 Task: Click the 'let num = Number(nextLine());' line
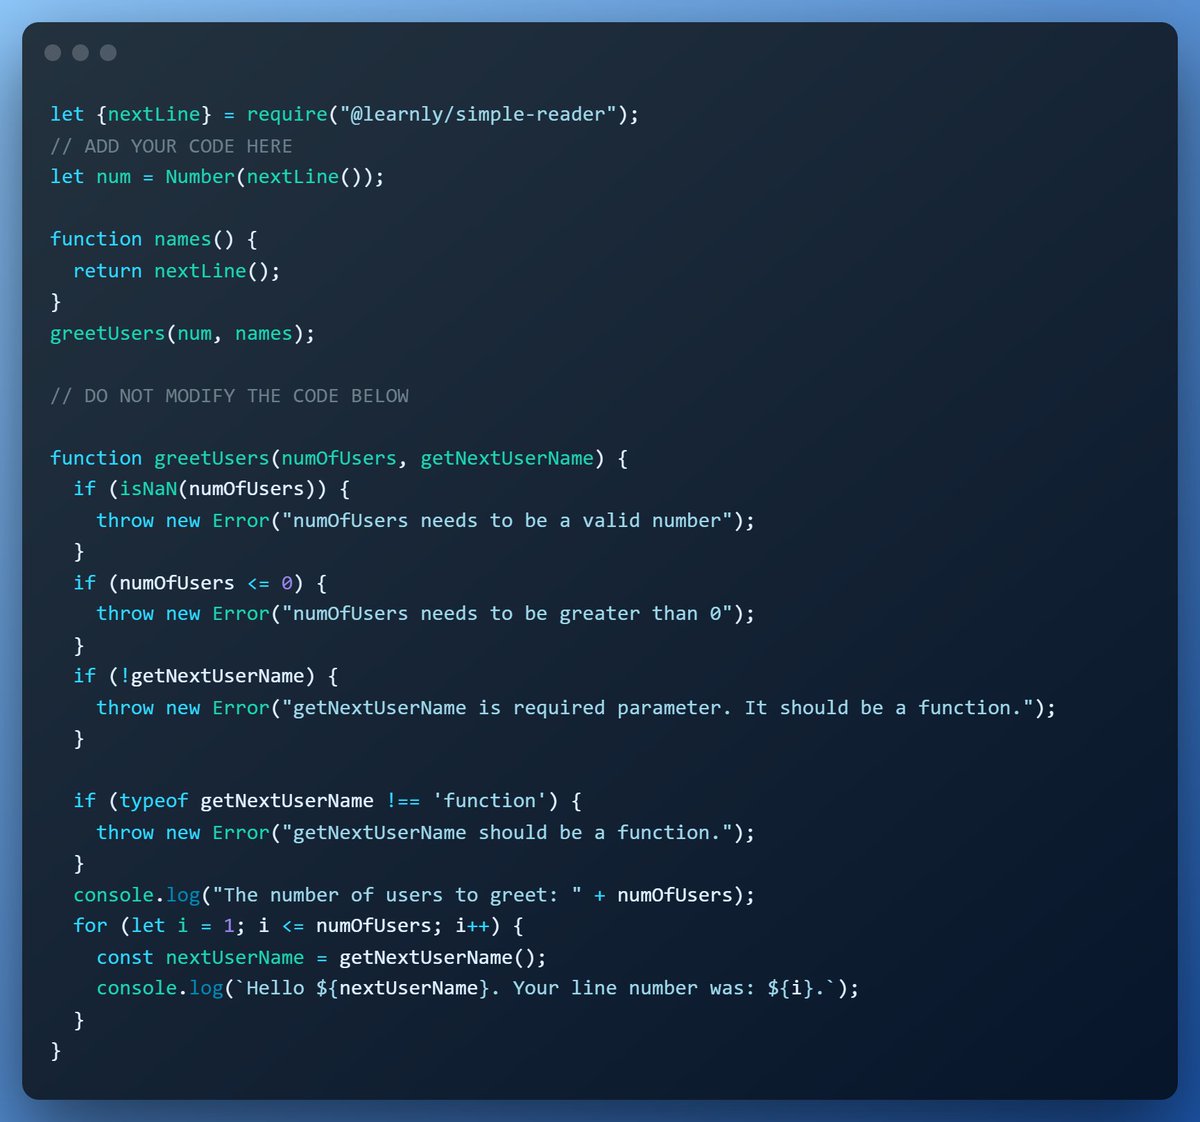coord(217,177)
